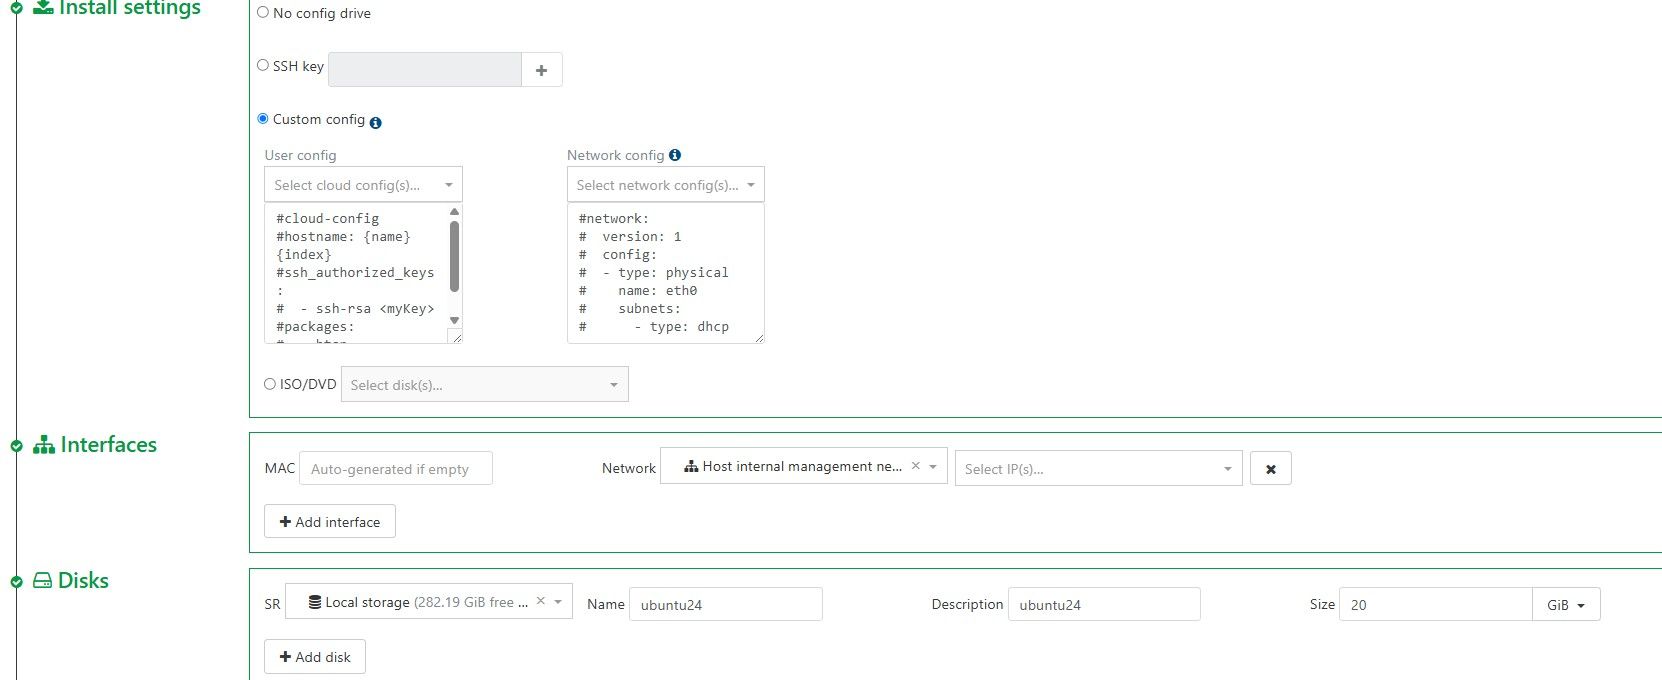Click the Custom config info icon

click(x=375, y=123)
